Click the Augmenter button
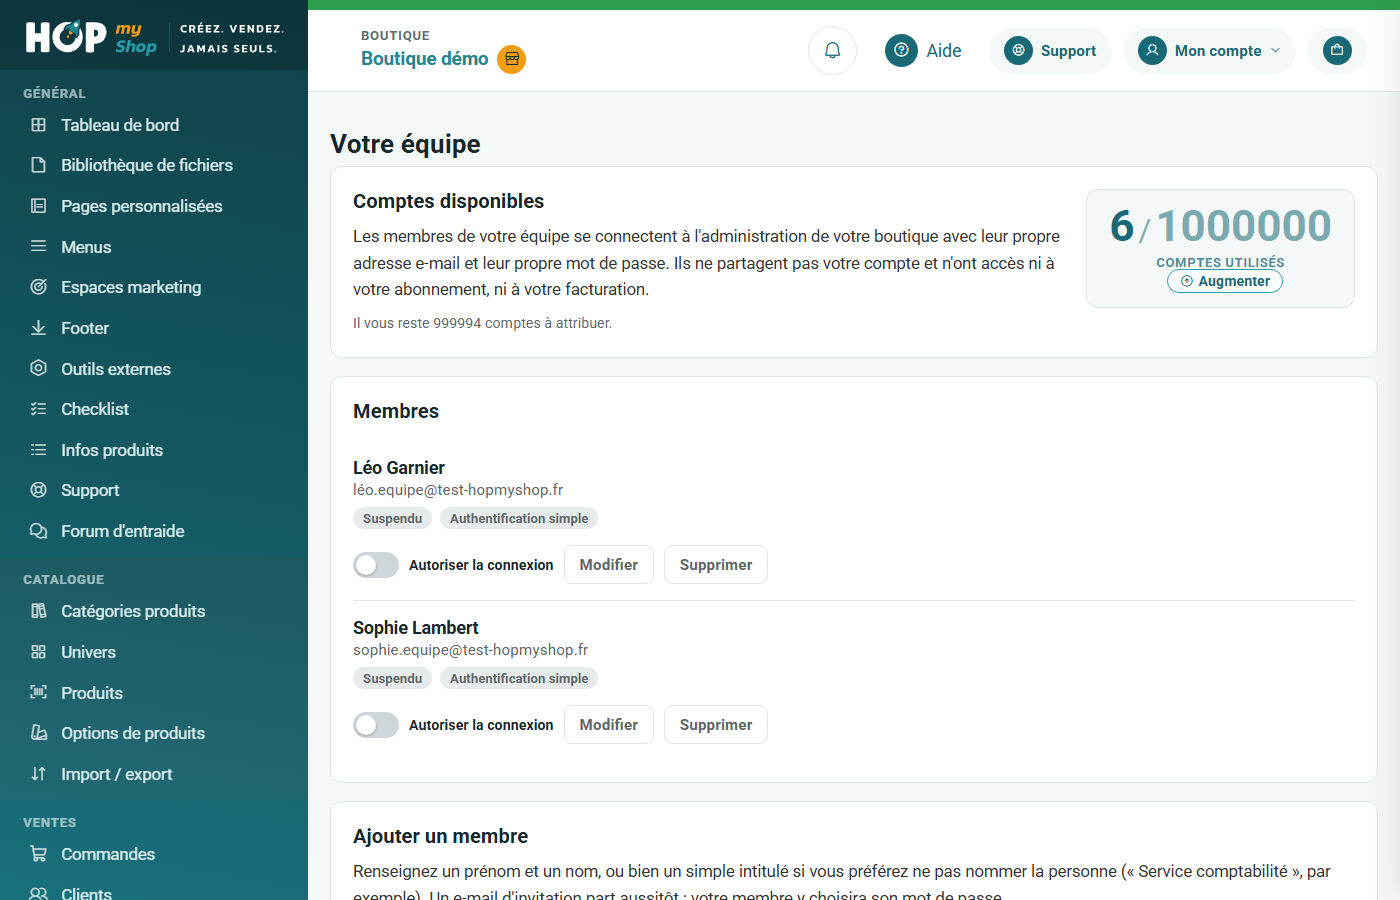1400x900 pixels. click(x=1225, y=281)
